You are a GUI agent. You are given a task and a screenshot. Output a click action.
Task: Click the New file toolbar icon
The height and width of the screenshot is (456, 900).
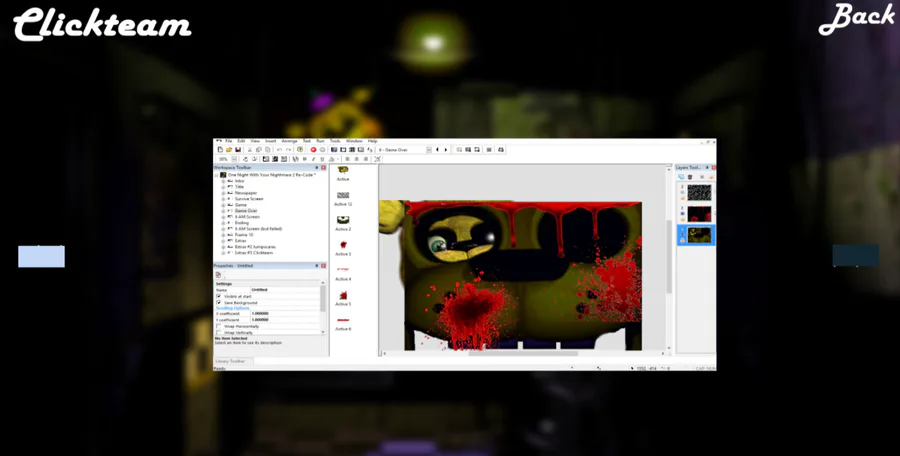[x=220, y=149]
